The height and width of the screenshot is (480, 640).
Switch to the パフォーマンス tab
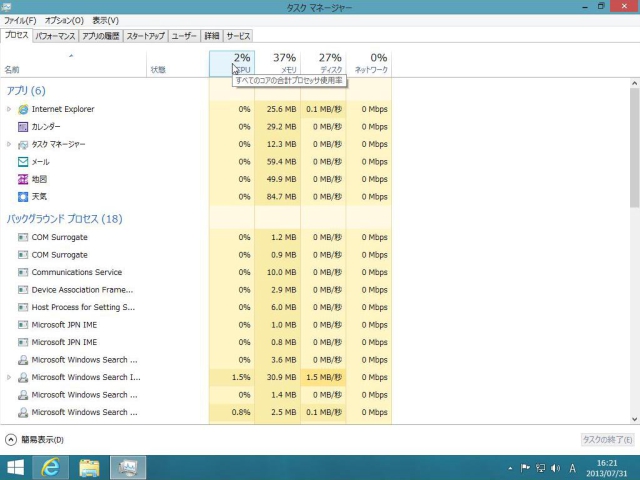(55, 36)
